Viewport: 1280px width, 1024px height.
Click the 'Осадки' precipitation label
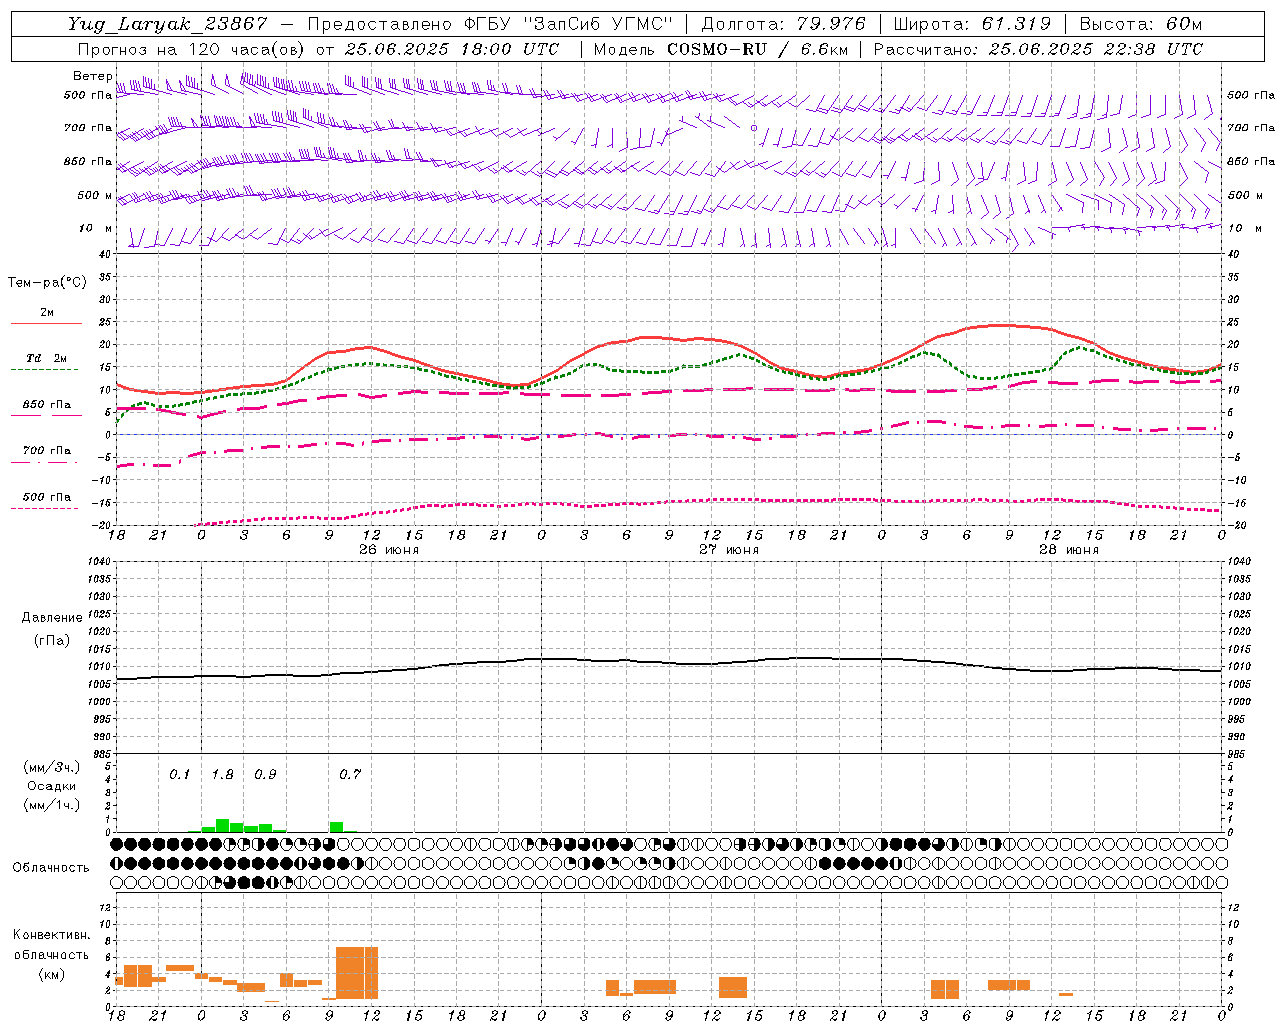pyautogui.click(x=52, y=786)
